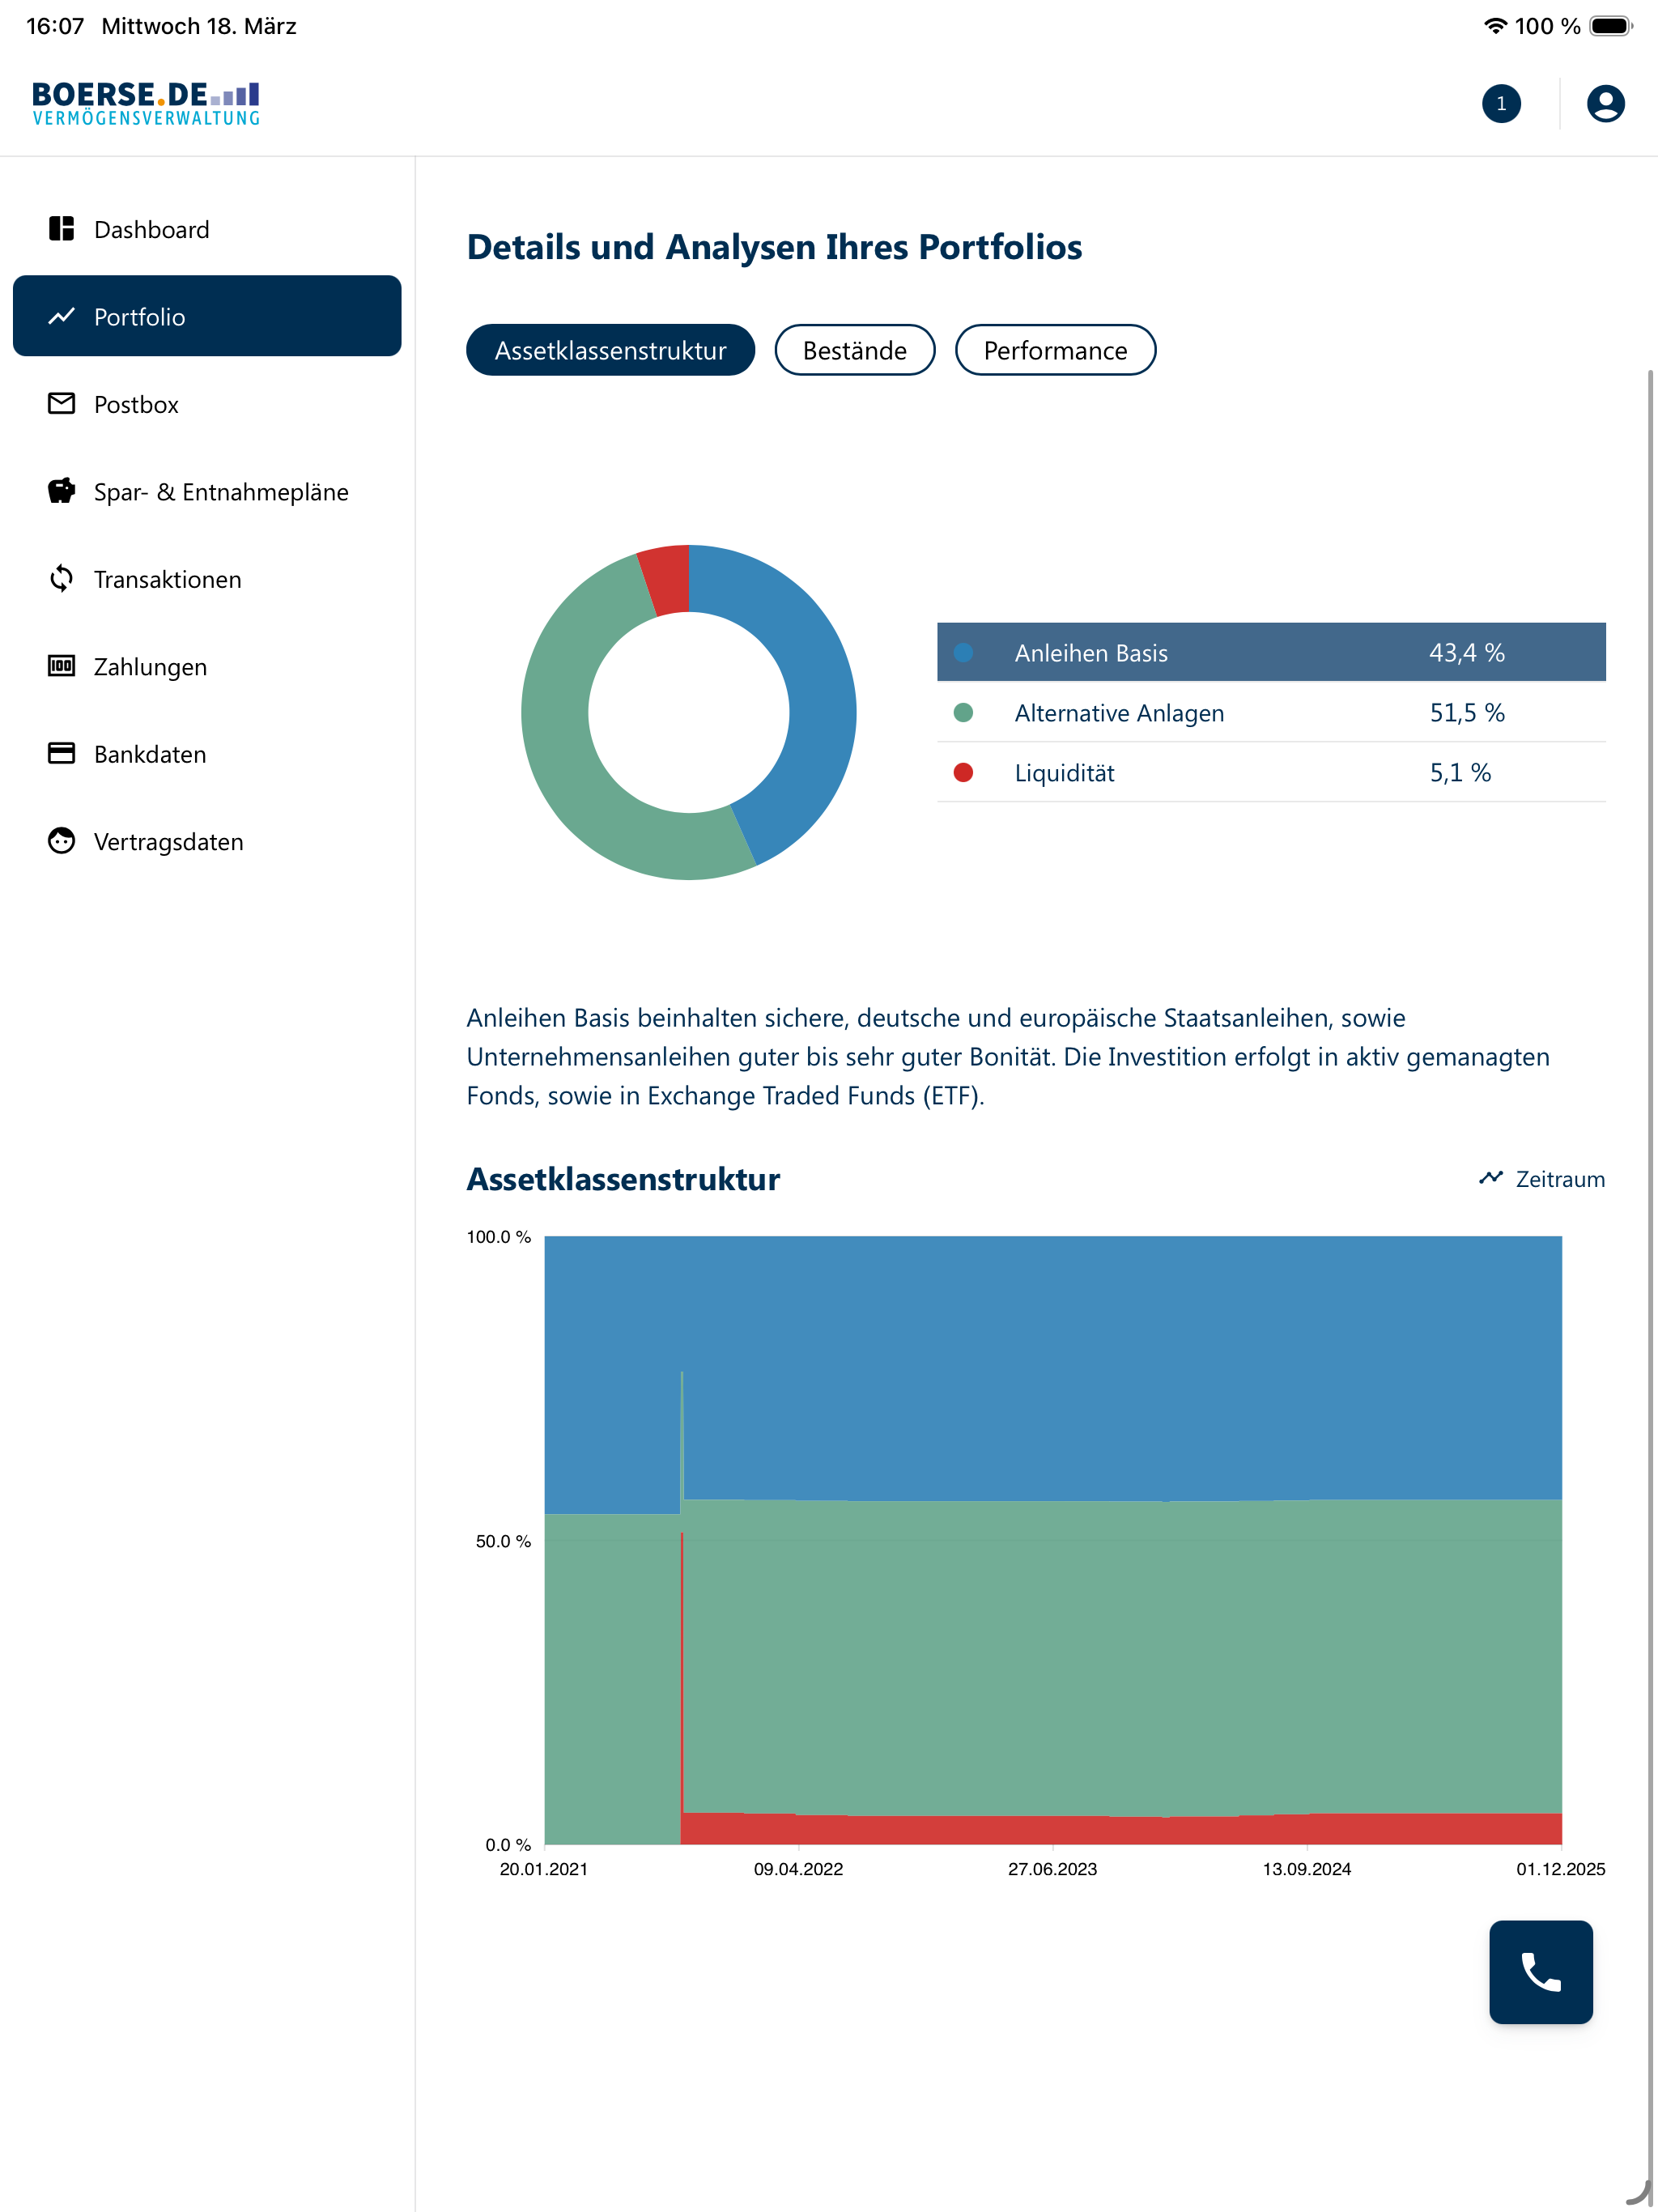The image size is (1658, 2212).
Task: Click the piggy bank savings icon
Action: (62, 490)
